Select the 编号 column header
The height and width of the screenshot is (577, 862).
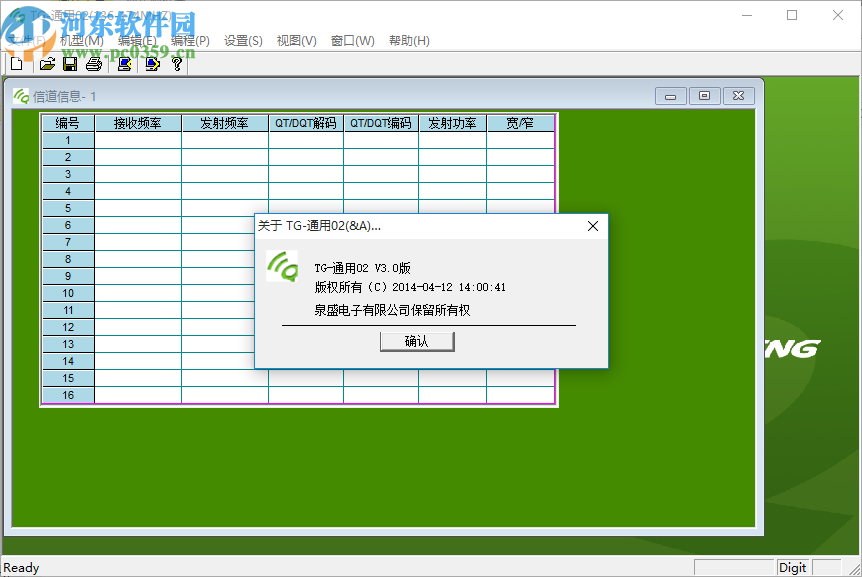coord(68,123)
